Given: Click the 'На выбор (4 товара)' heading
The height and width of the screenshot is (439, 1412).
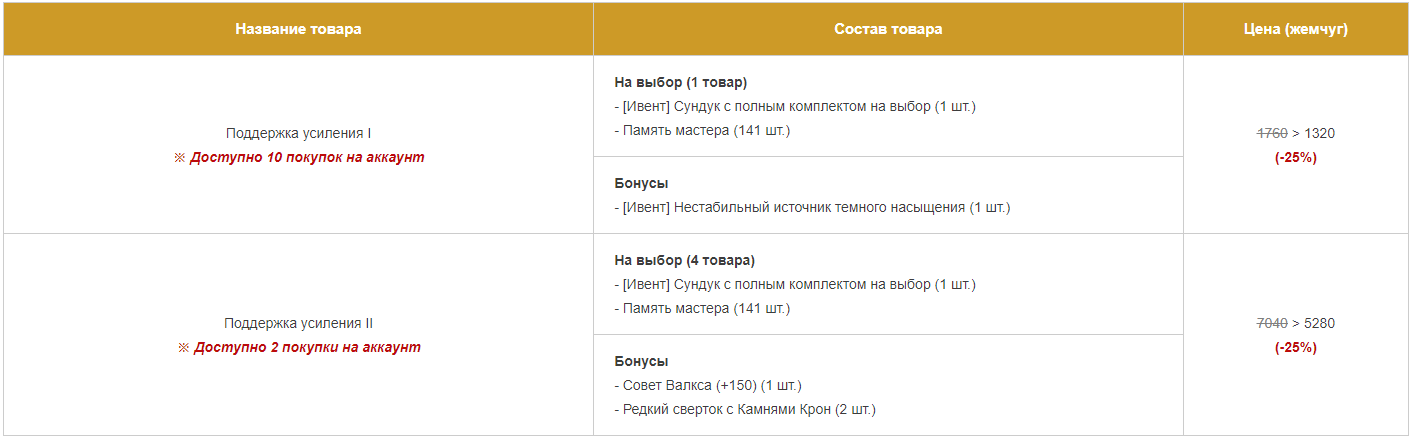Looking at the screenshot, I should 685,260.
